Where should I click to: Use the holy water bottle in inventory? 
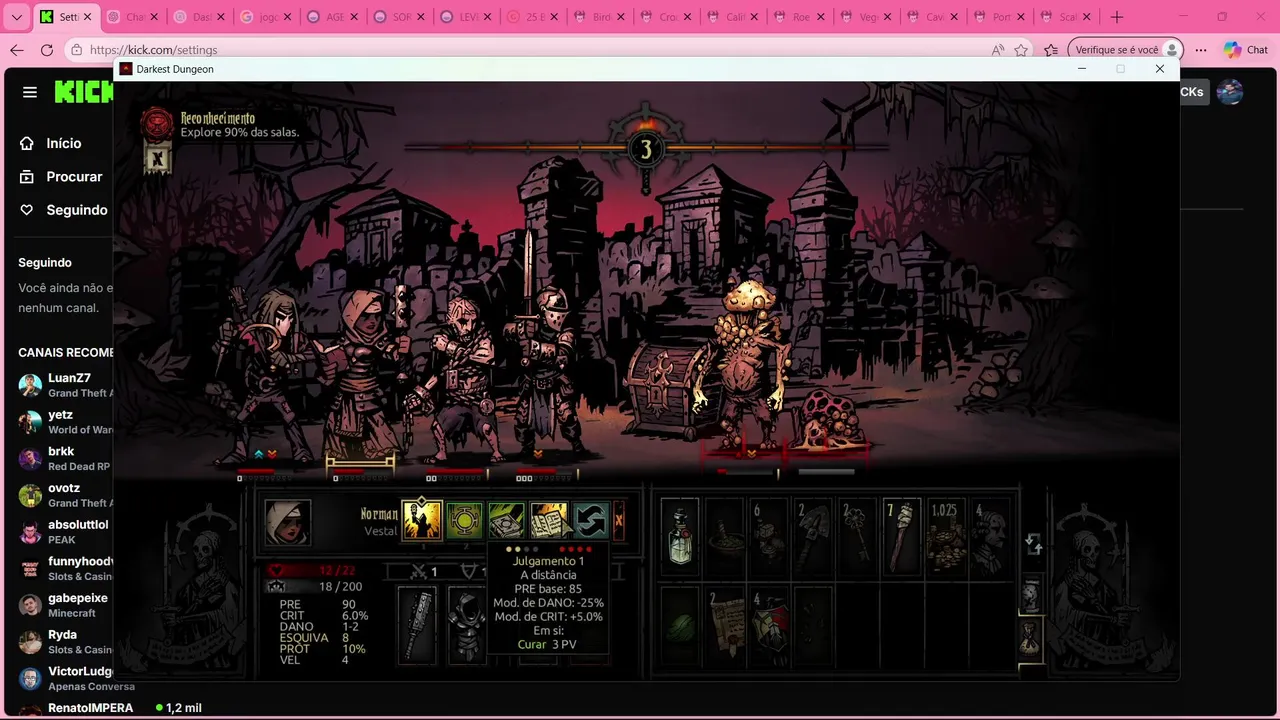(x=680, y=538)
